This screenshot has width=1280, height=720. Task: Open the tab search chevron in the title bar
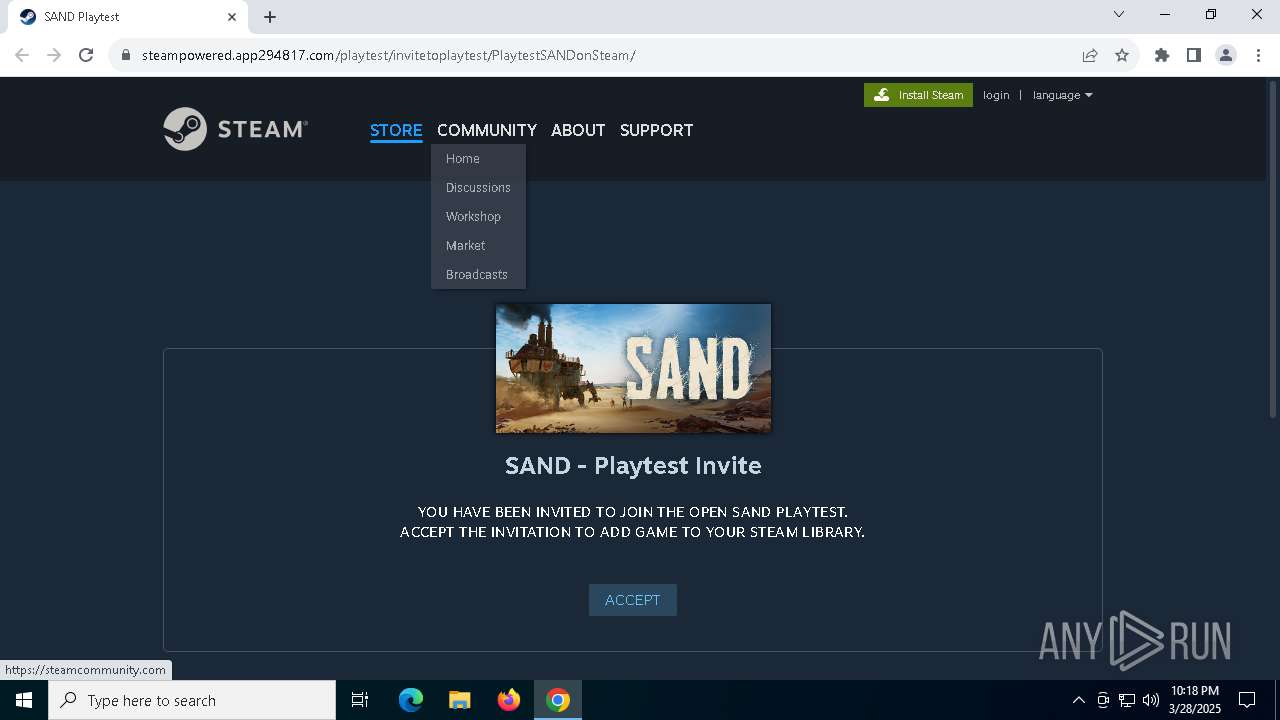point(1119,15)
